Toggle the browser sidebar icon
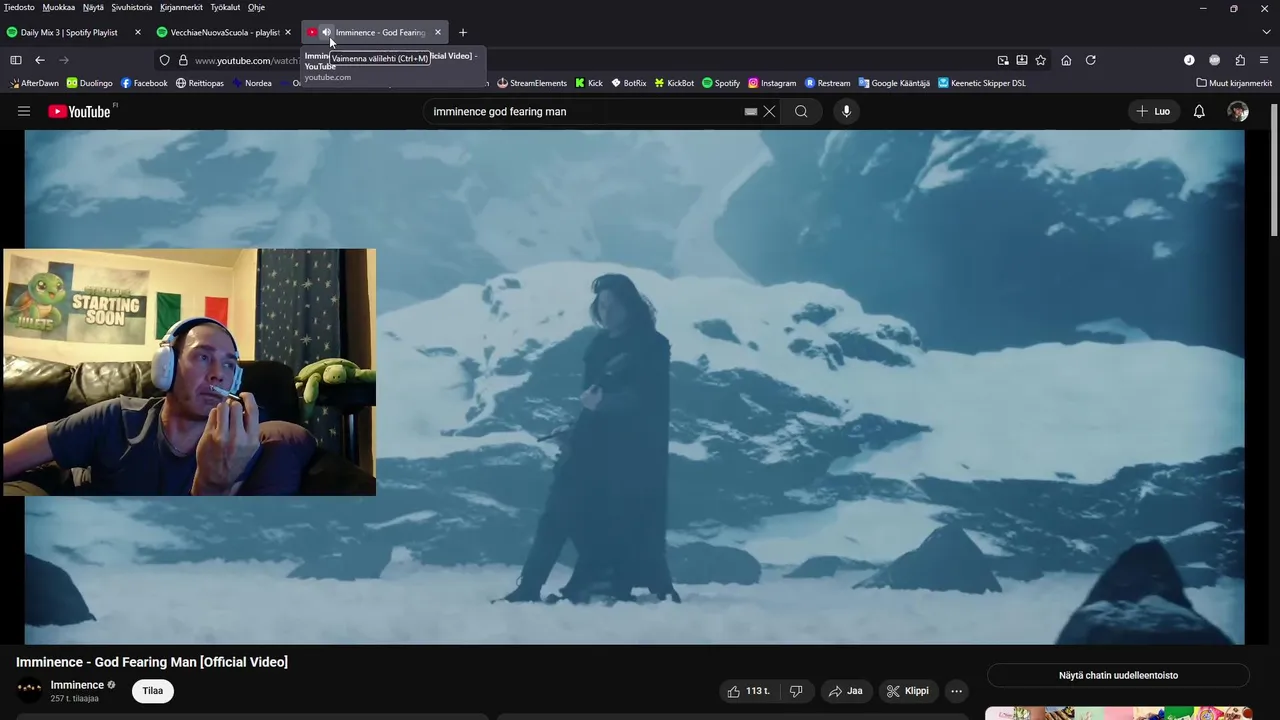 click(15, 60)
